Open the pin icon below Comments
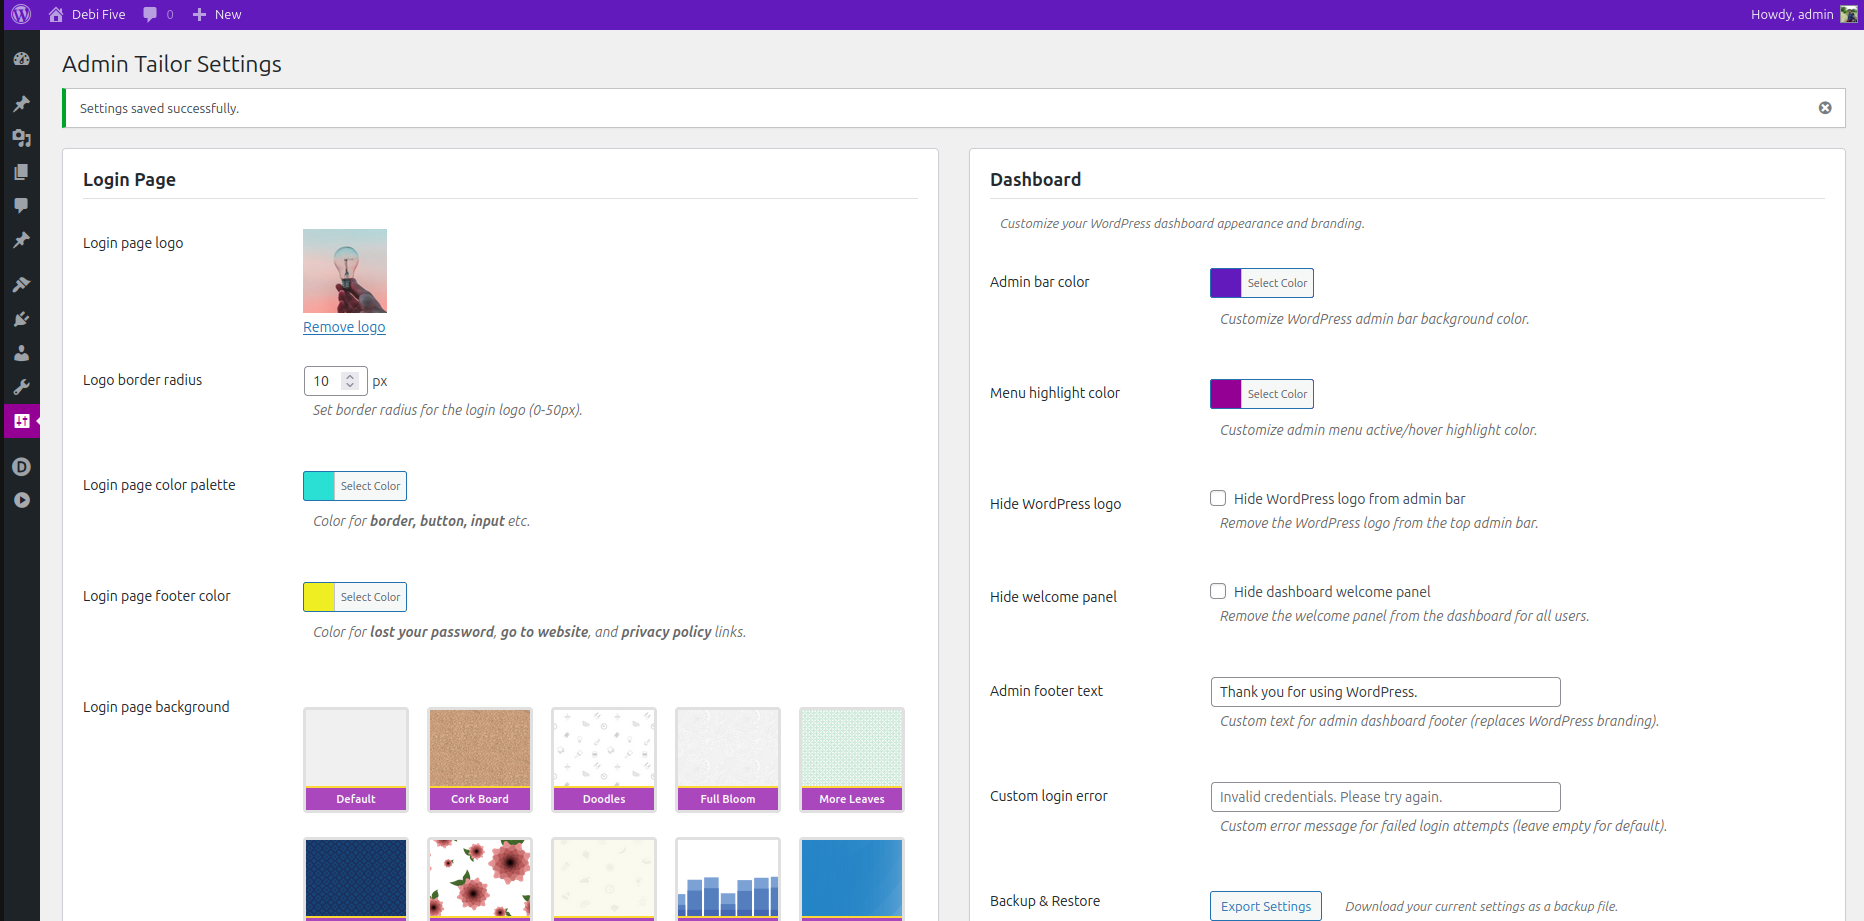The image size is (1864, 921). click(x=21, y=240)
